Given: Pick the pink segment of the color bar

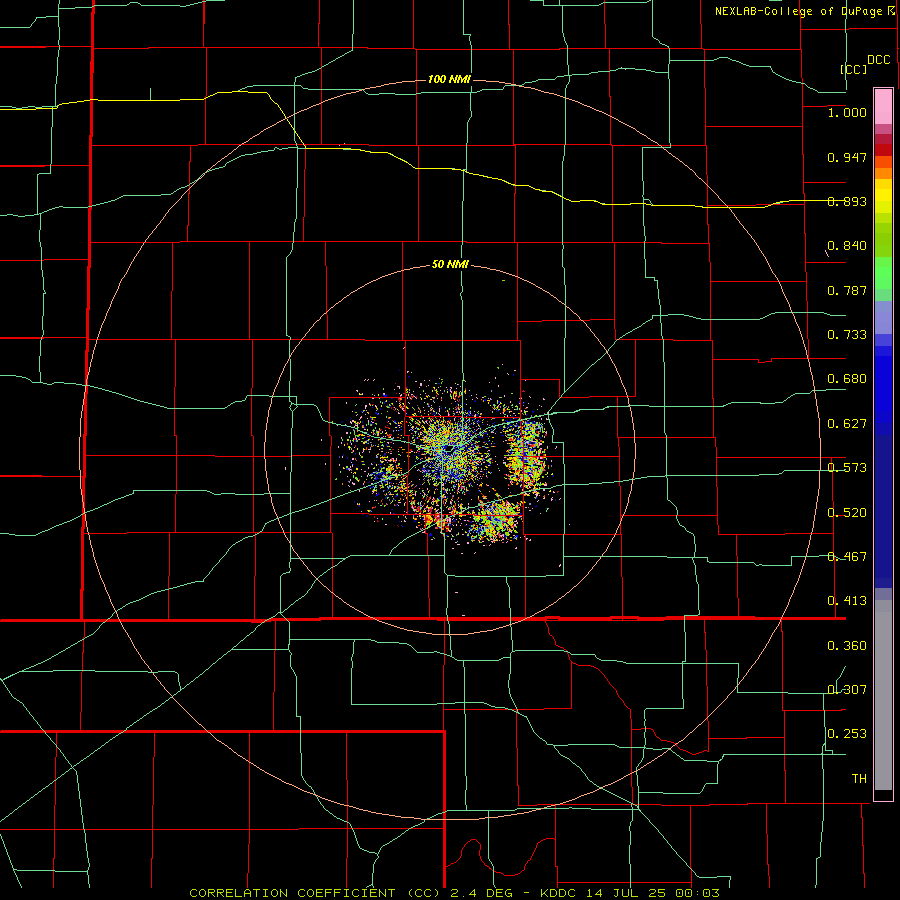Looking at the screenshot, I should point(883,107).
